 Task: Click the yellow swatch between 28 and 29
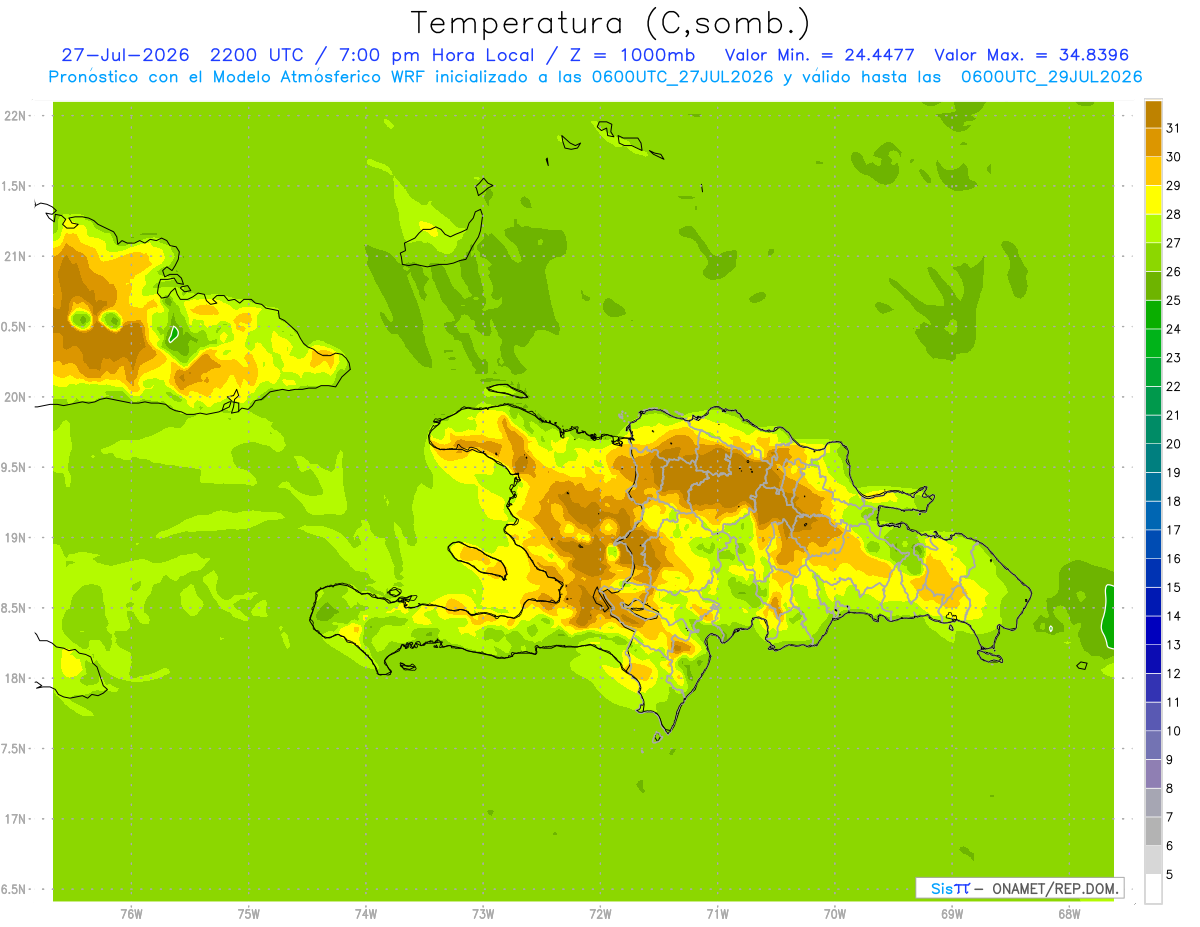click(x=1153, y=199)
